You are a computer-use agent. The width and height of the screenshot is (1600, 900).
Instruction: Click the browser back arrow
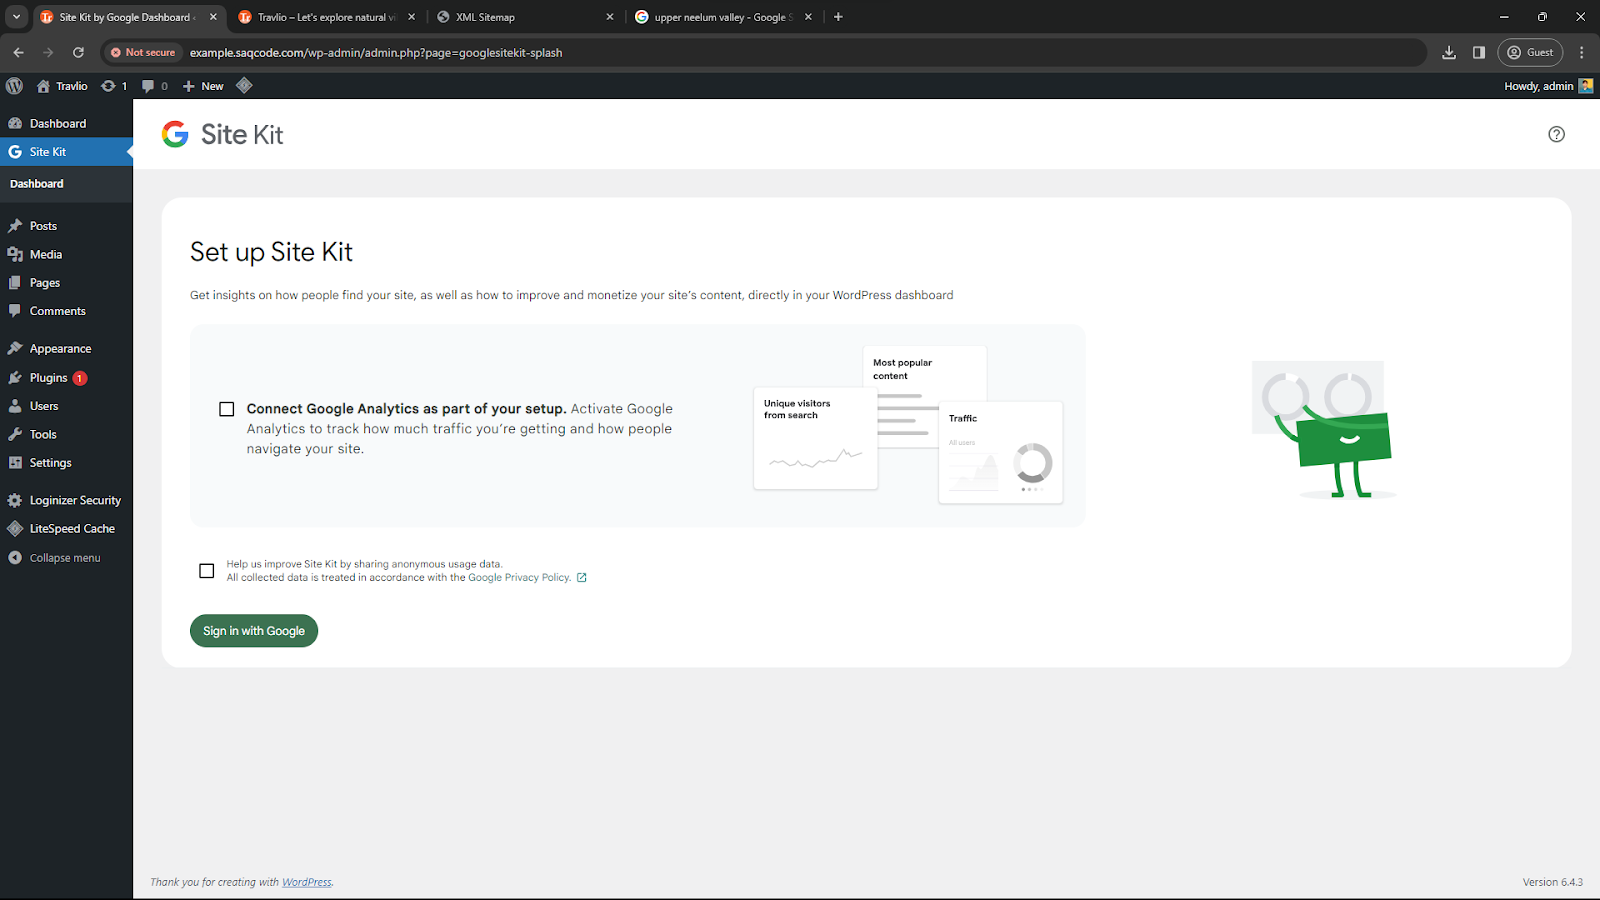click(x=18, y=52)
